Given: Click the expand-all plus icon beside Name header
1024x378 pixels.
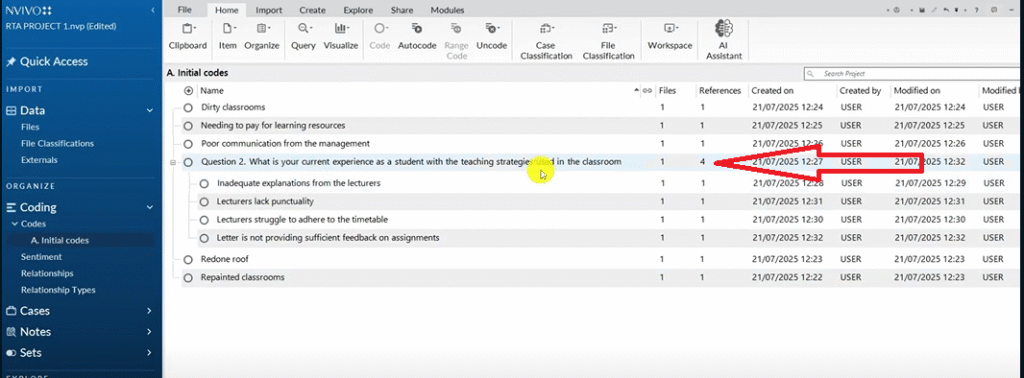Looking at the screenshot, I should tap(189, 91).
